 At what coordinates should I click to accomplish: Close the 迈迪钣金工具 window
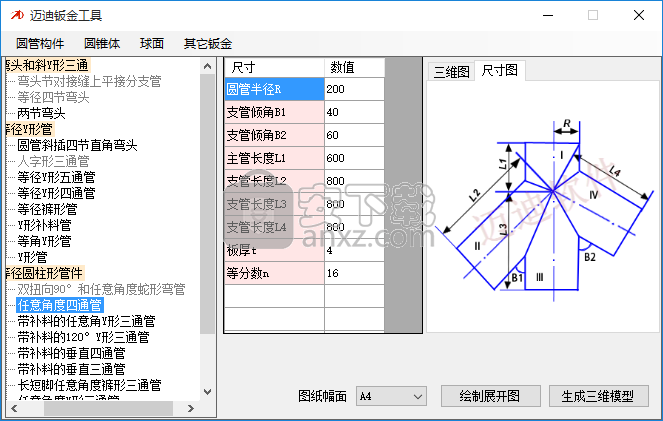click(x=639, y=16)
